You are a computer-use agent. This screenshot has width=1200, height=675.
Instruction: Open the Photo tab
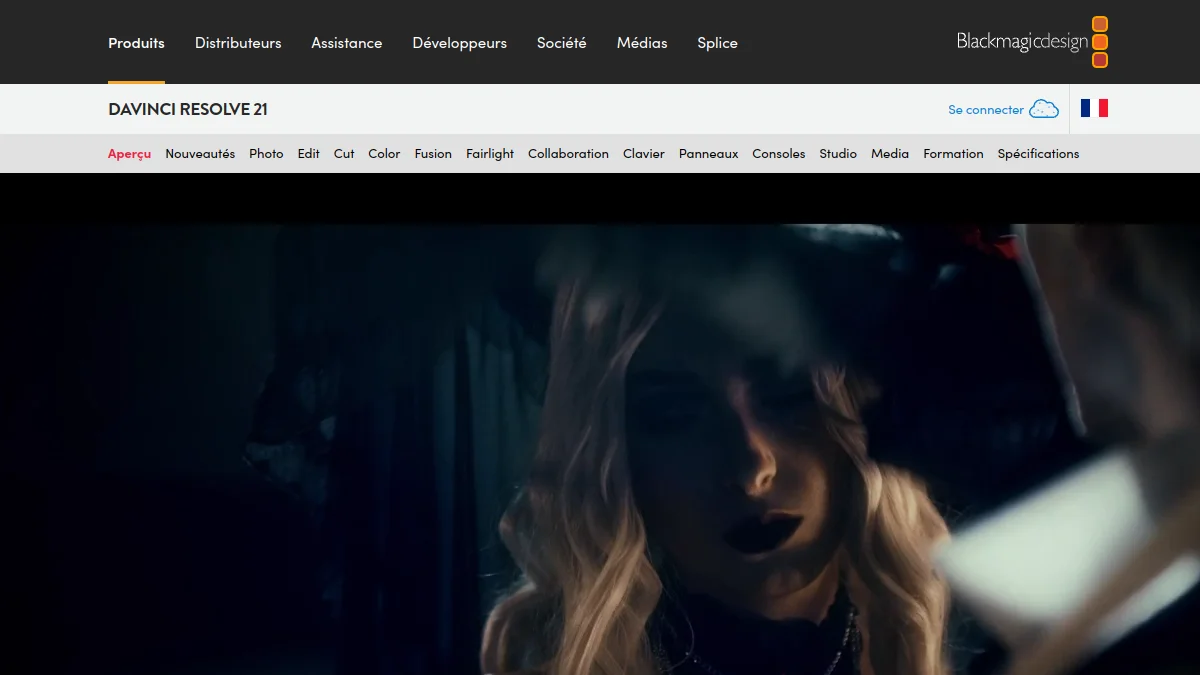pyautogui.click(x=266, y=154)
